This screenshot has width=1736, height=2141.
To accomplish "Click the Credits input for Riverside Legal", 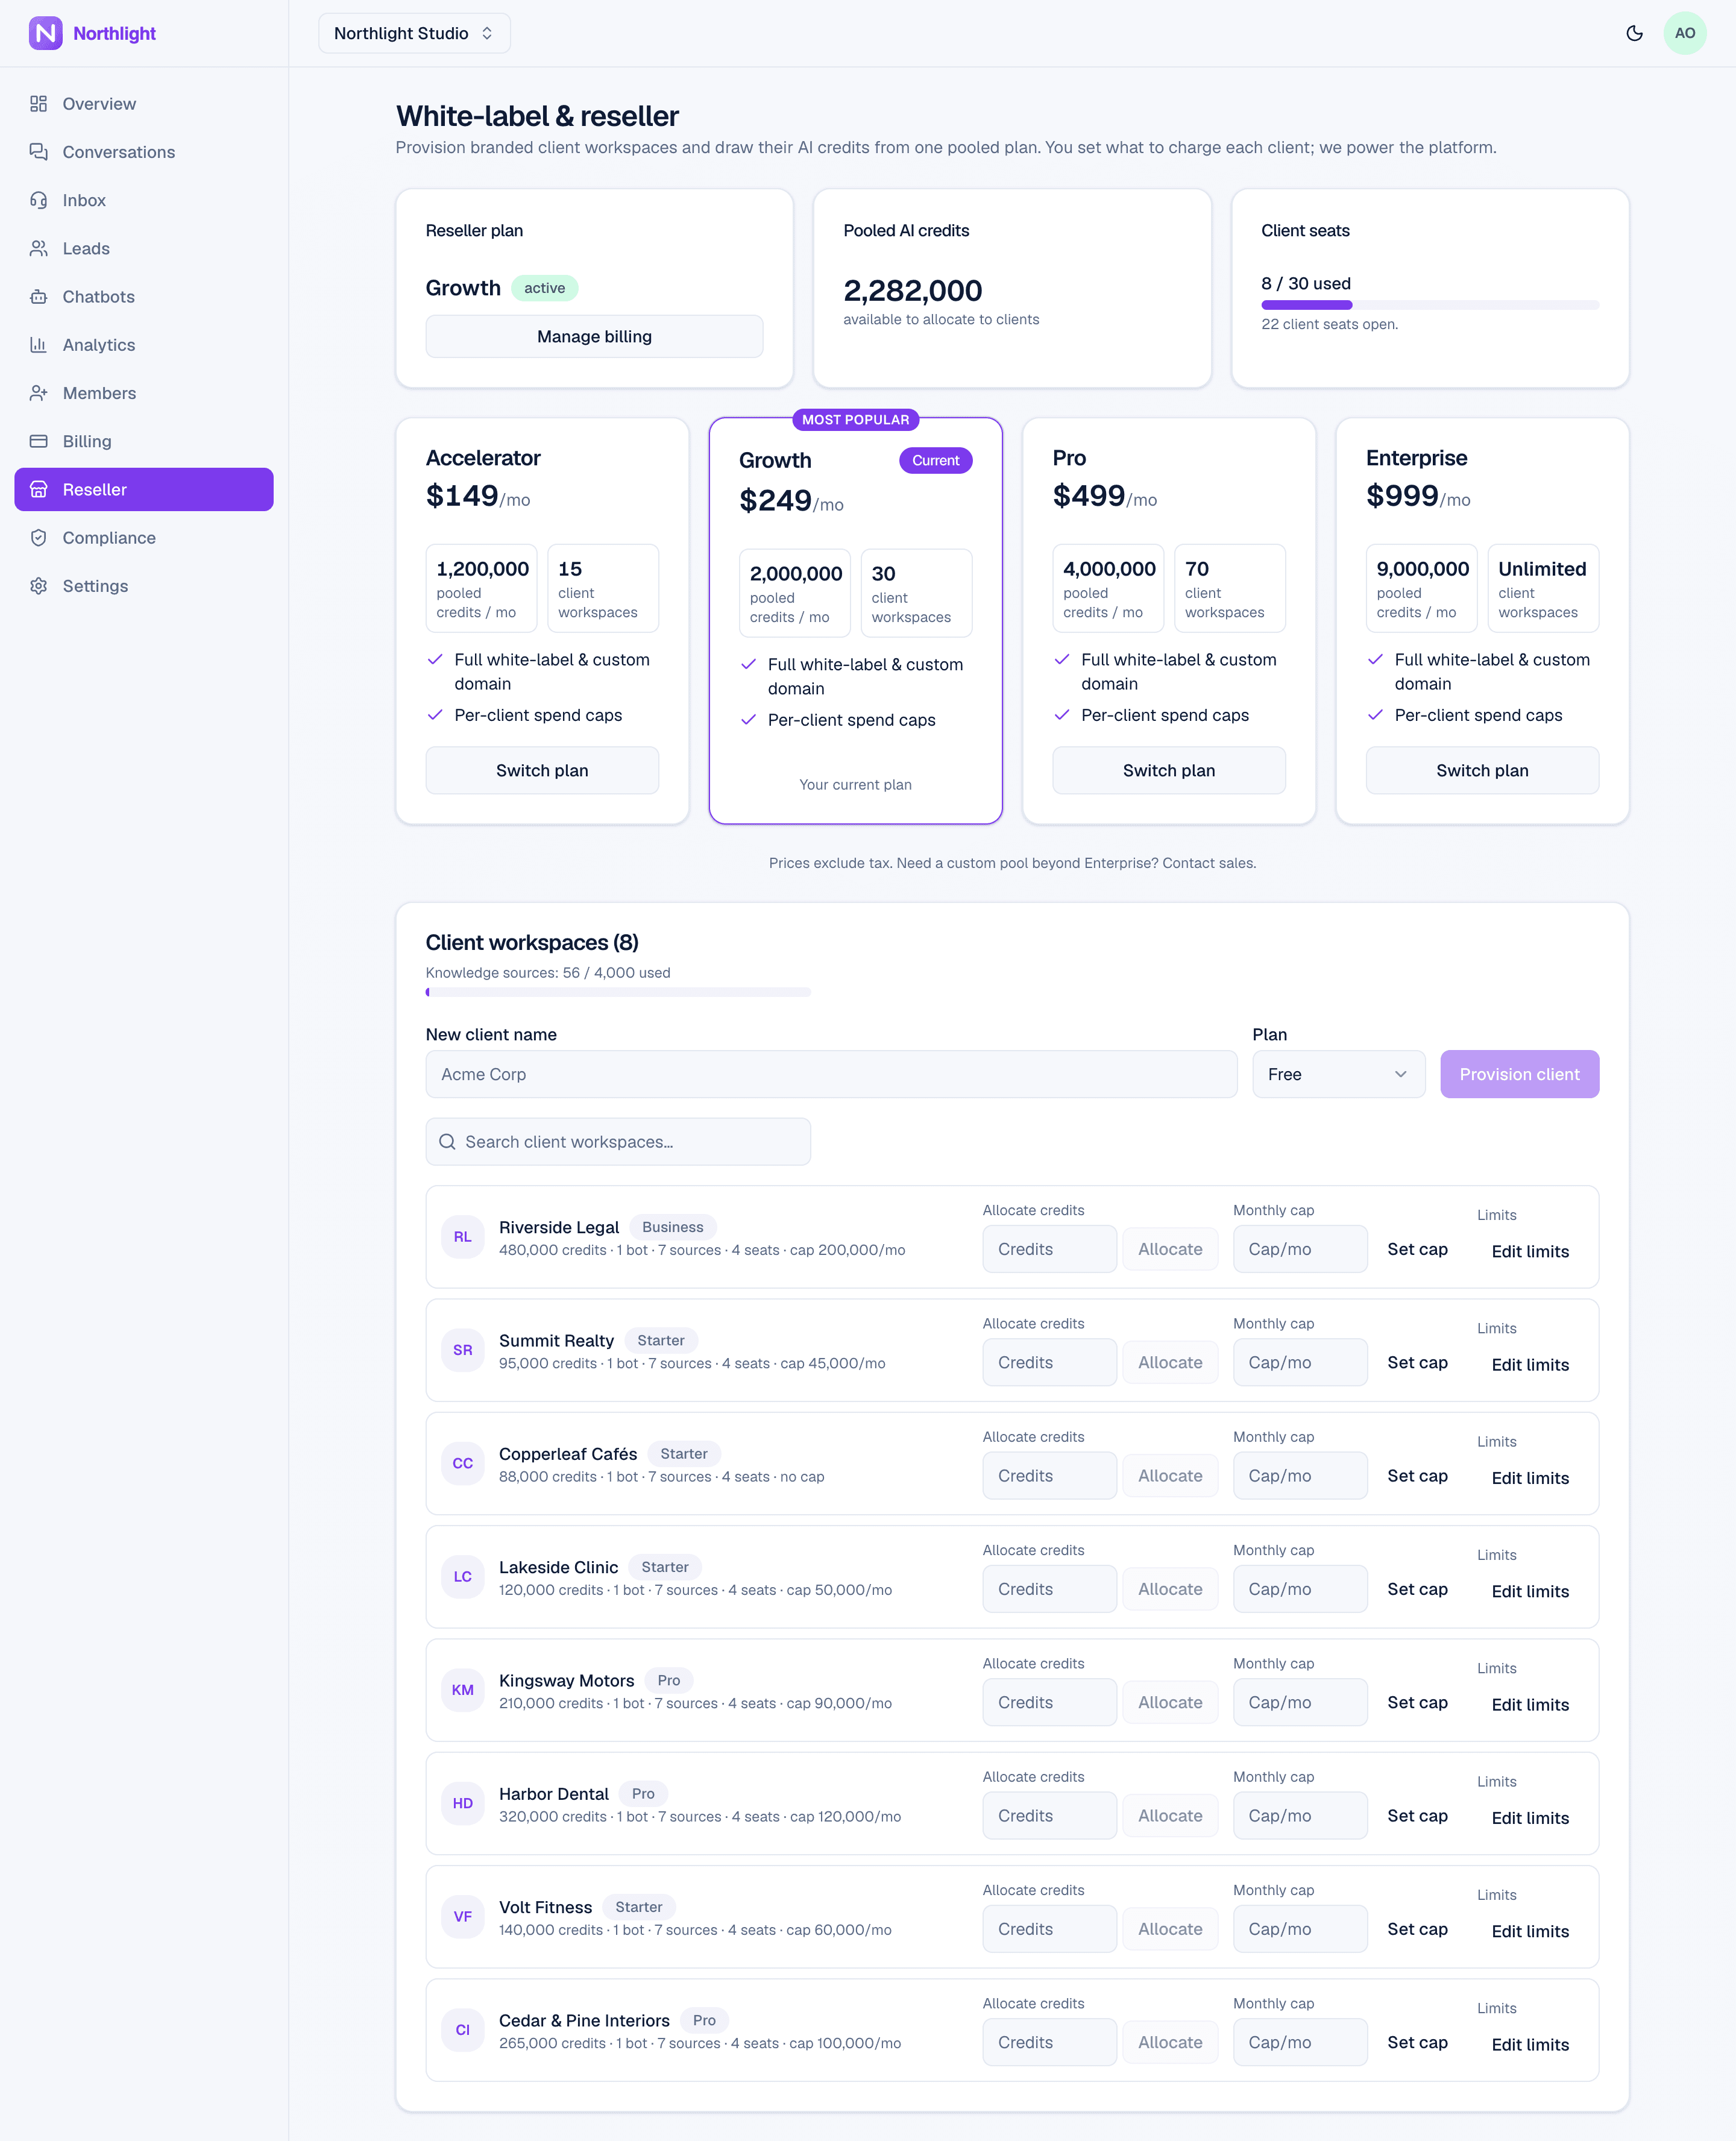I will coord(1049,1249).
